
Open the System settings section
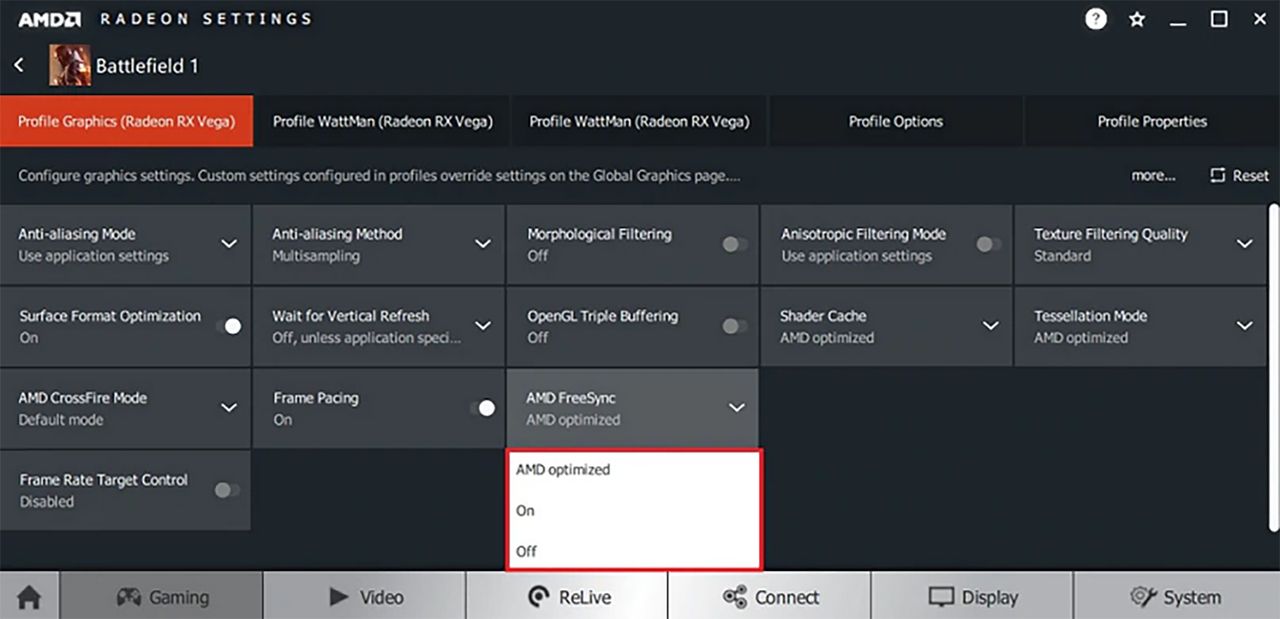[x=1175, y=597]
